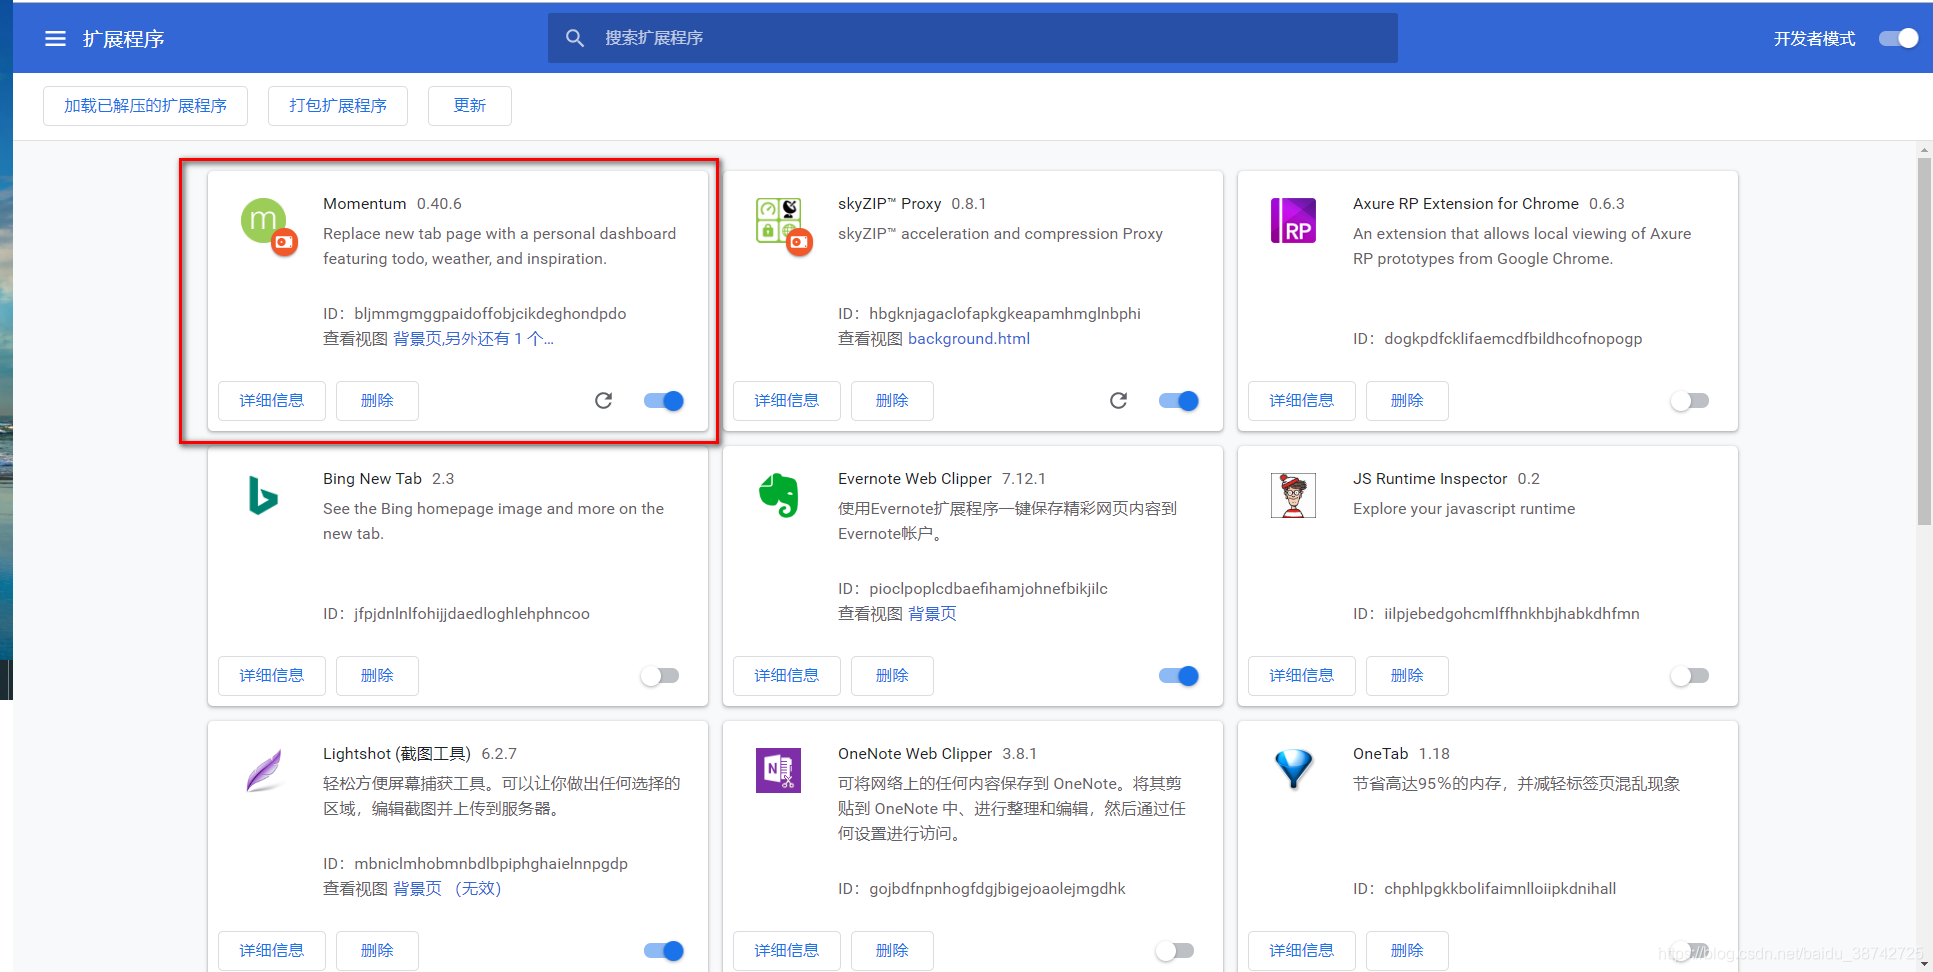
Task: Click 删除 for Evernote Web Clipper
Action: coord(892,675)
